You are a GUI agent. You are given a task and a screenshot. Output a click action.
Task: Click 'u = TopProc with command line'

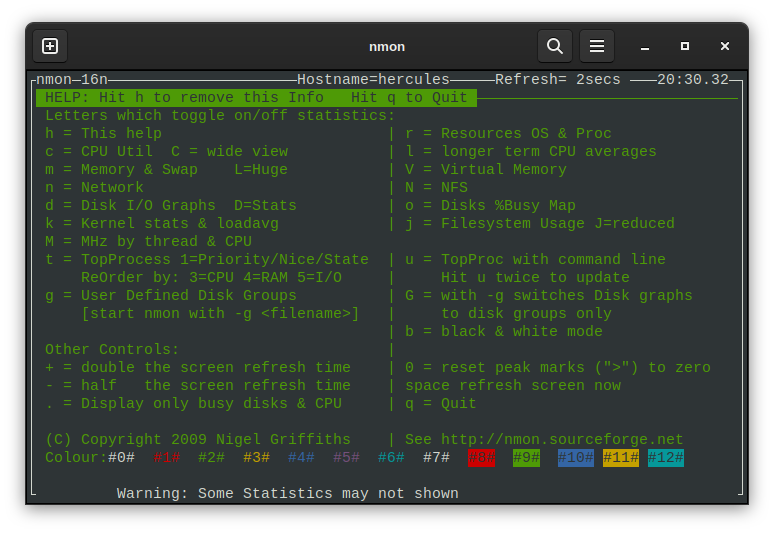(x=535, y=260)
